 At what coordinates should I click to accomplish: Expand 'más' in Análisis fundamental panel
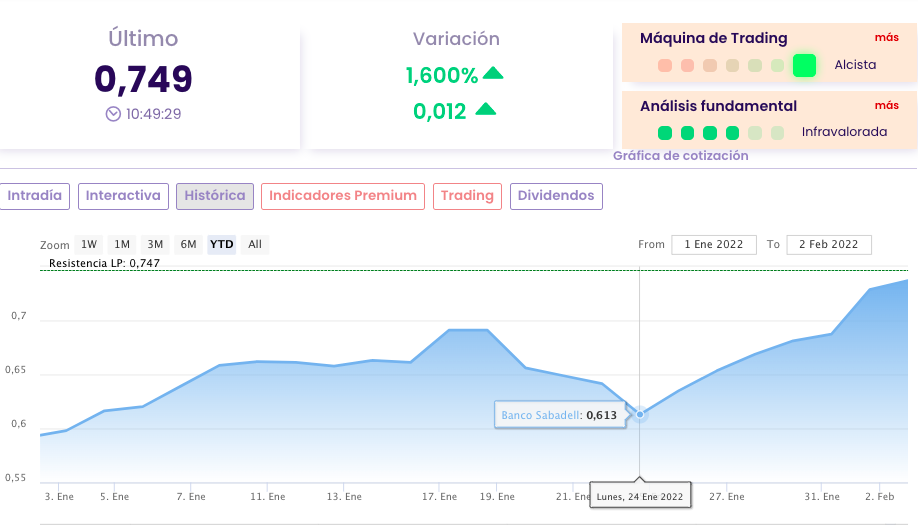pos(886,105)
